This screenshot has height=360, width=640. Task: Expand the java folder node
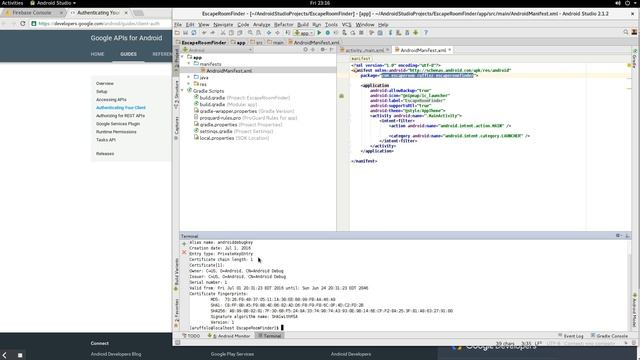[x=189, y=77]
